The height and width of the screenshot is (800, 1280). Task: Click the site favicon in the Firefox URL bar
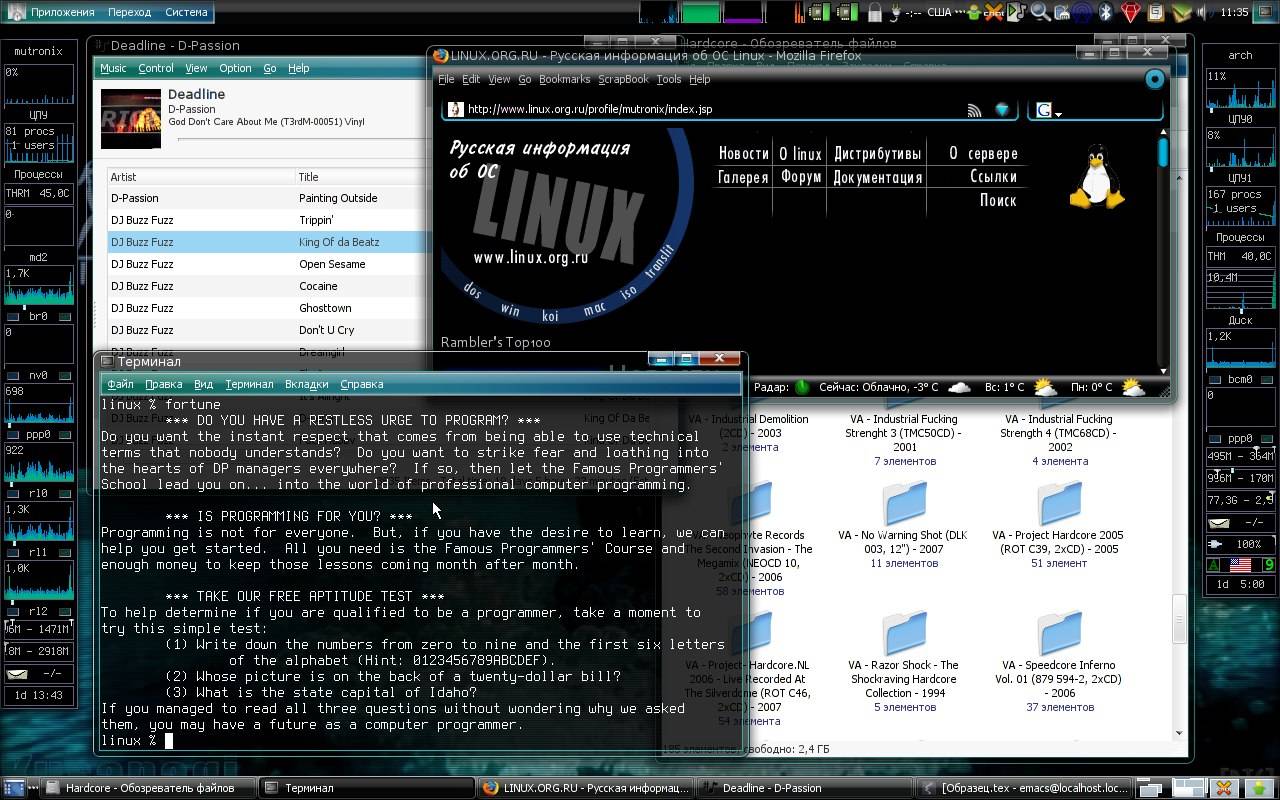pos(455,109)
